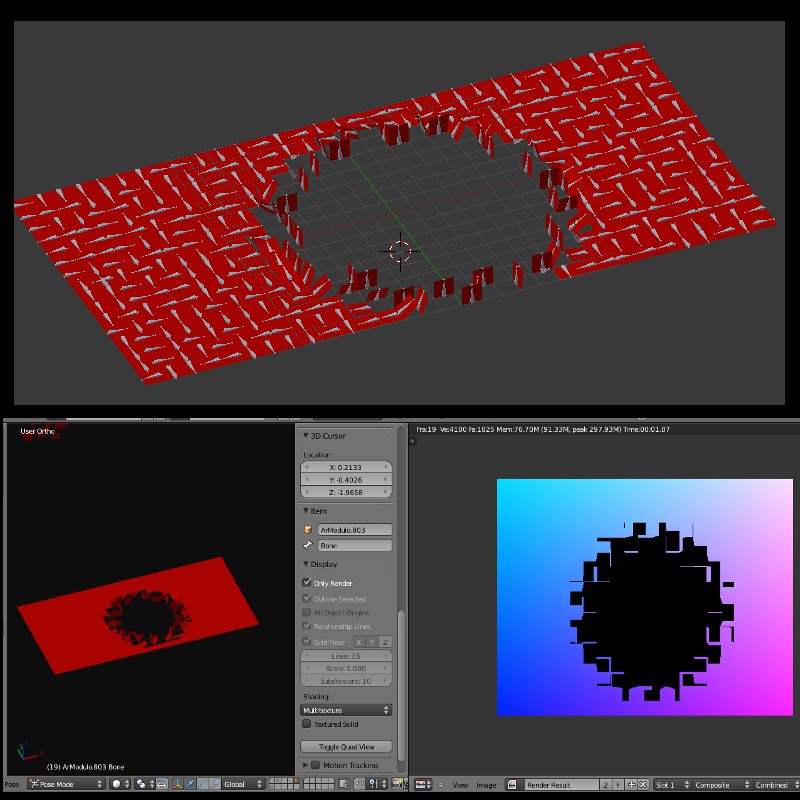This screenshot has height=800, width=800.
Task: Select the Translate manipulator icon
Action: [190, 784]
